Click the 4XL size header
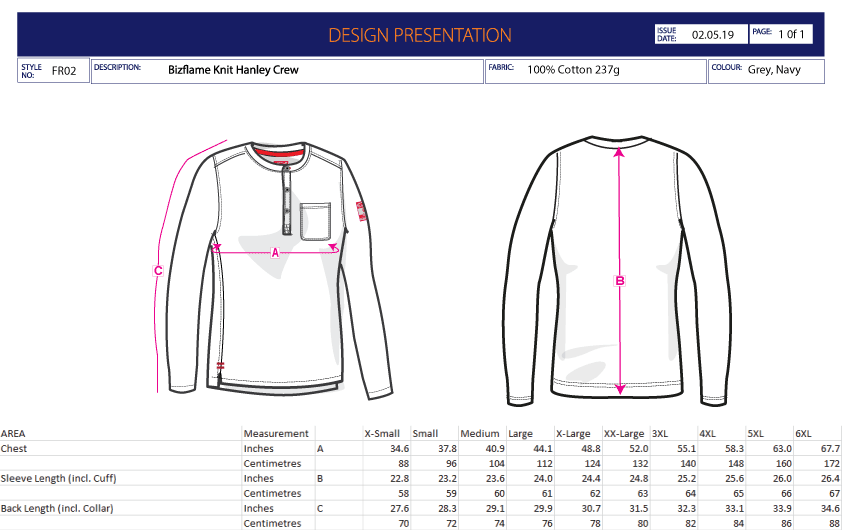 pyautogui.click(x=708, y=433)
